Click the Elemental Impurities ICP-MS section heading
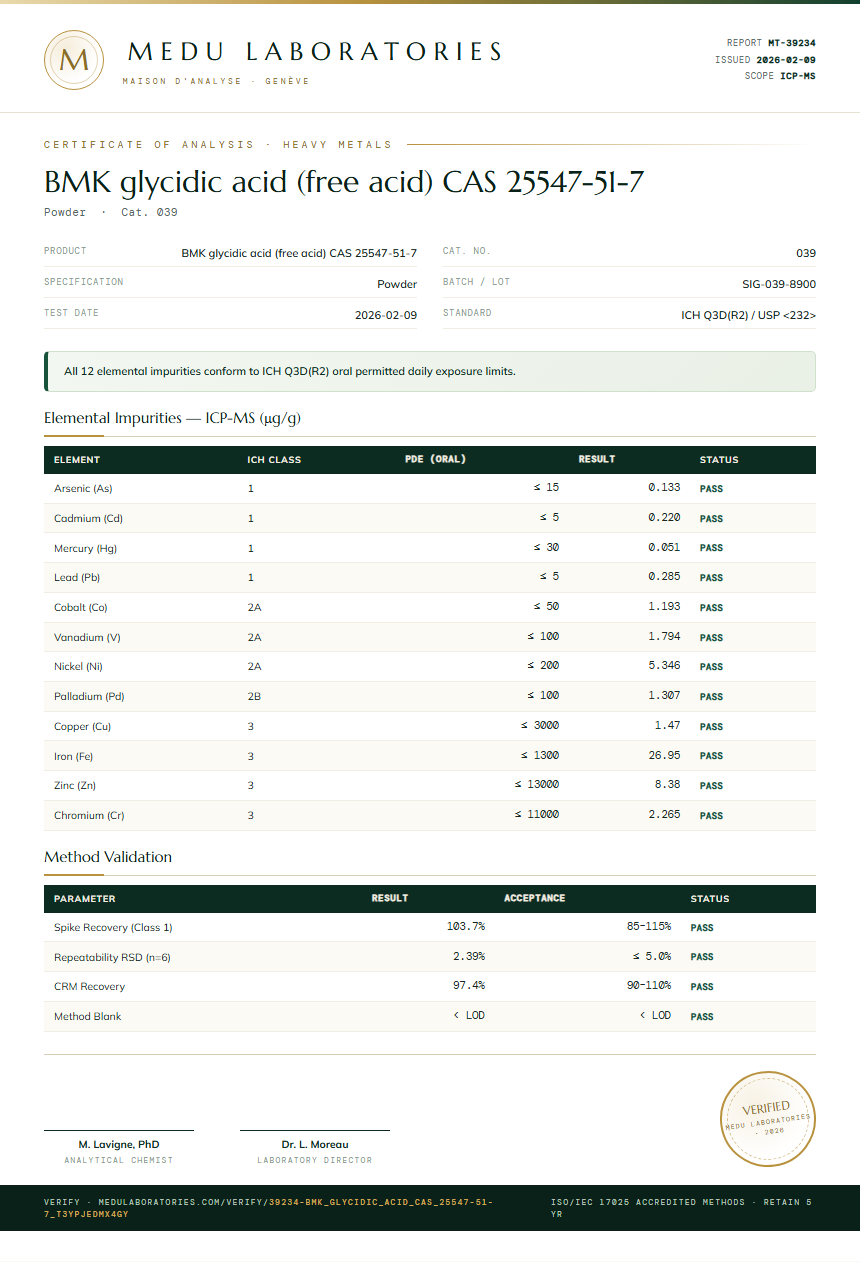Screen dimensions: 860x1262 click(x=172, y=418)
